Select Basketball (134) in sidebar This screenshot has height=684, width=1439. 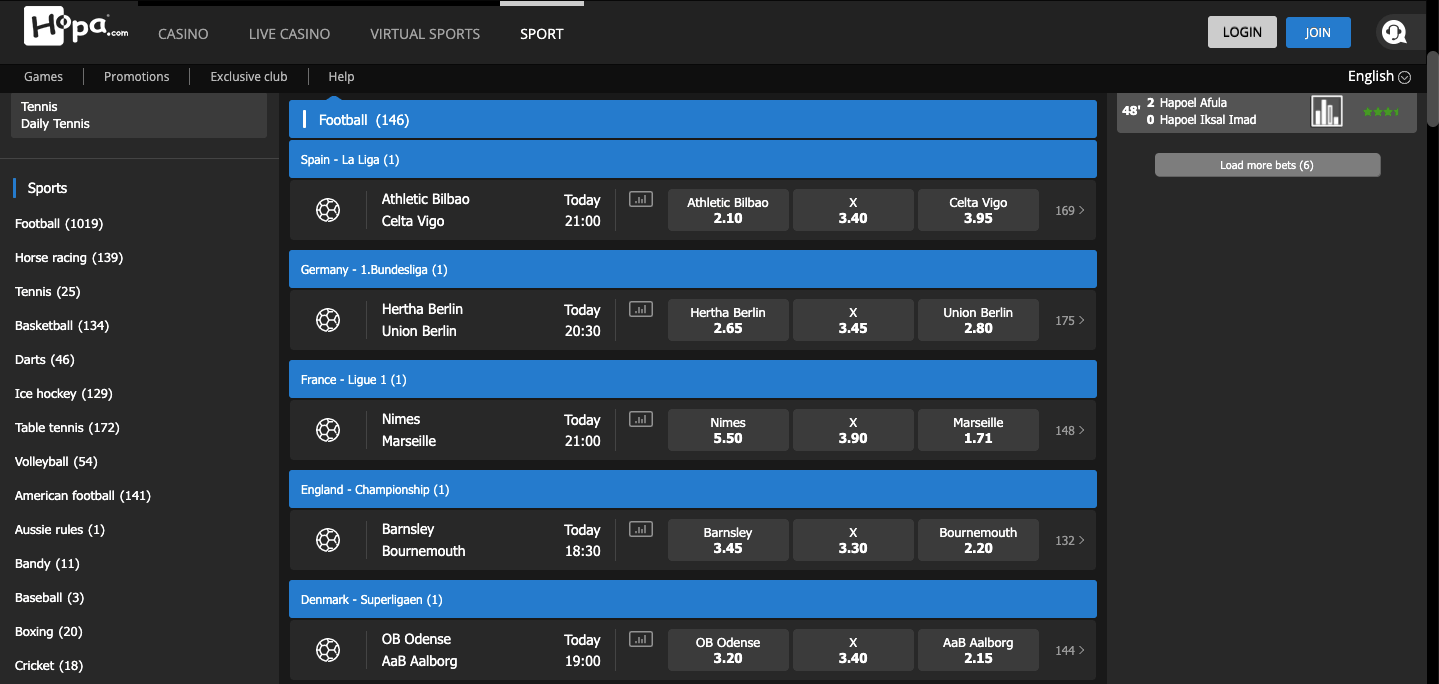(x=62, y=326)
